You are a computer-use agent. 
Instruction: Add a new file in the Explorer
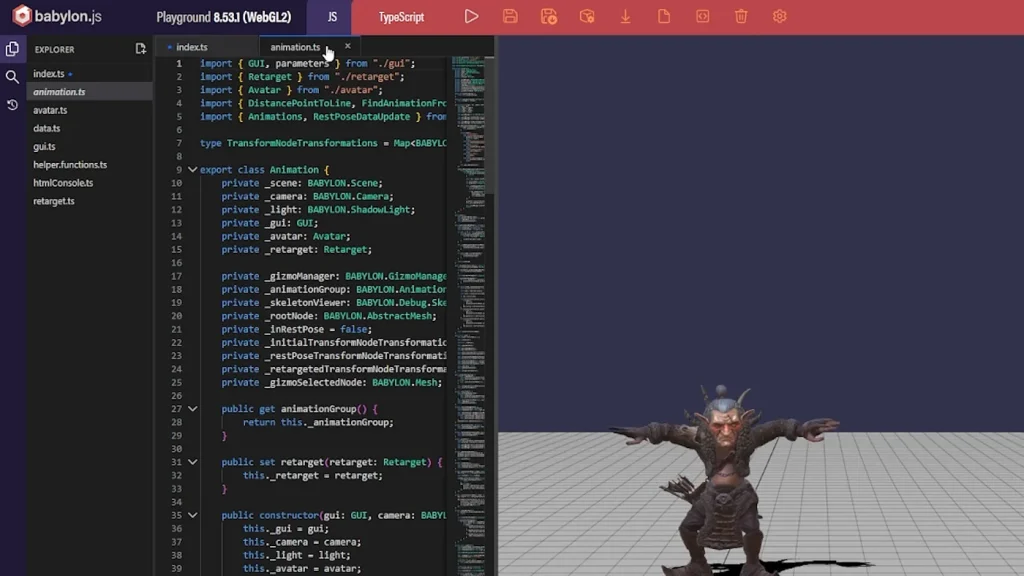[x=140, y=49]
